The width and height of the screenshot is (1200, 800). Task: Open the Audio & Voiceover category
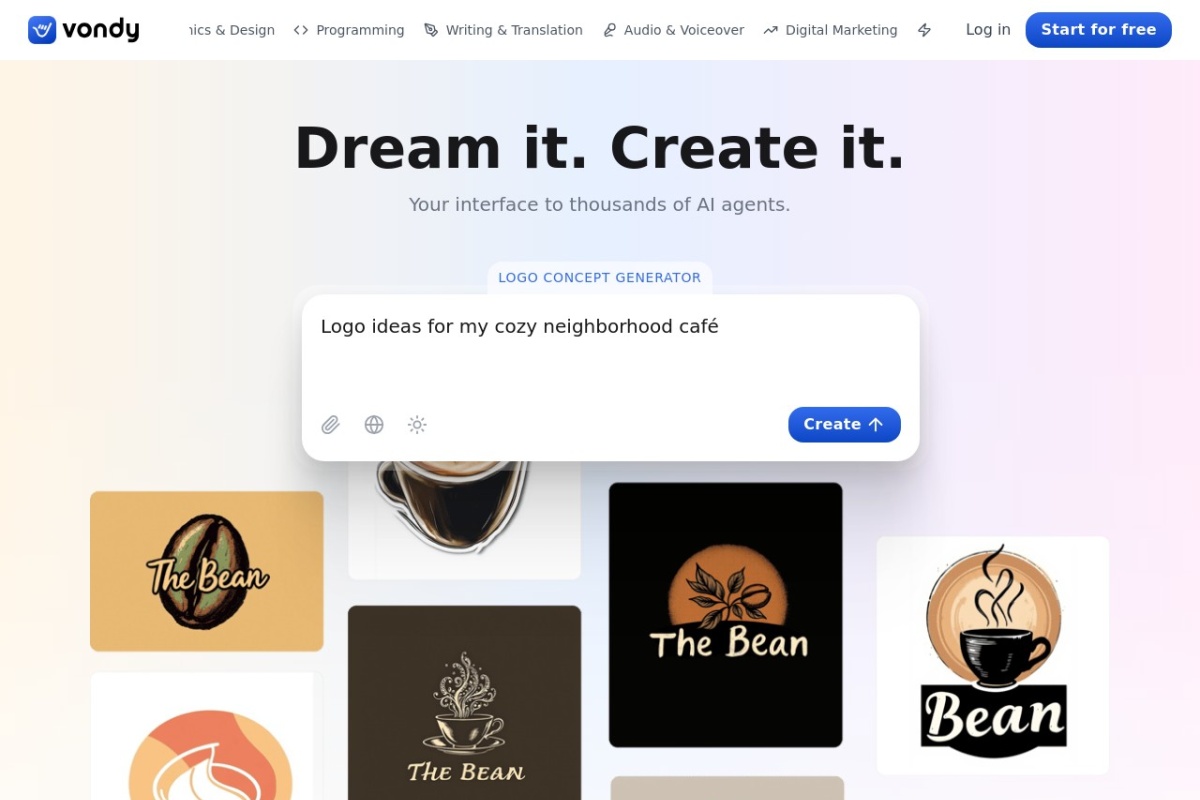tap(673, 30)
